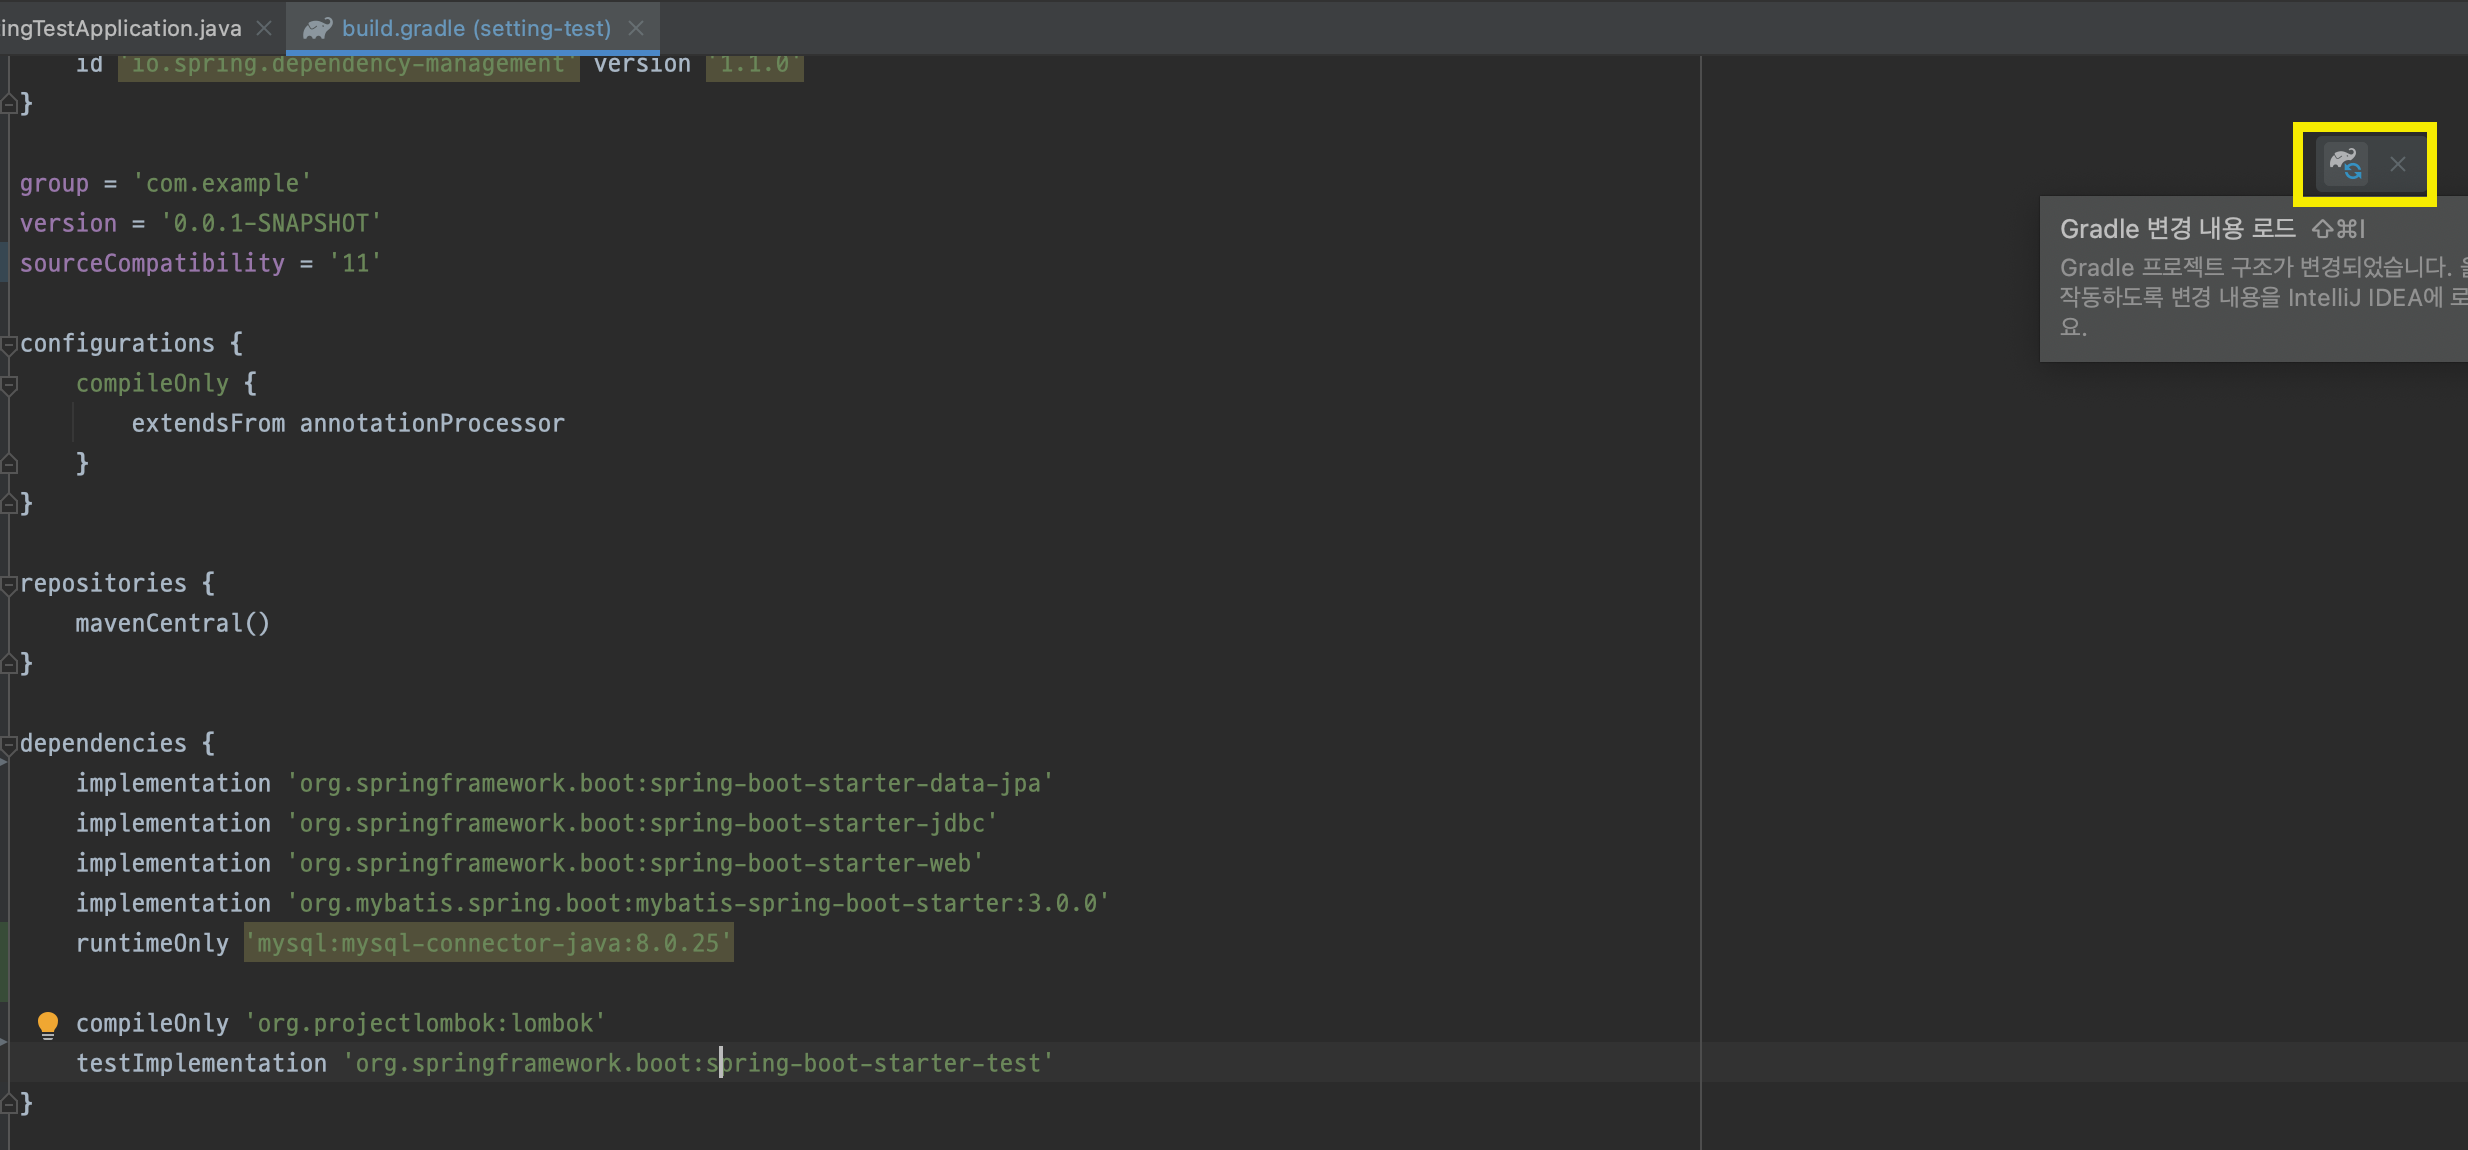Select the build.gradle (setting-test) tab

coord(476,28)
